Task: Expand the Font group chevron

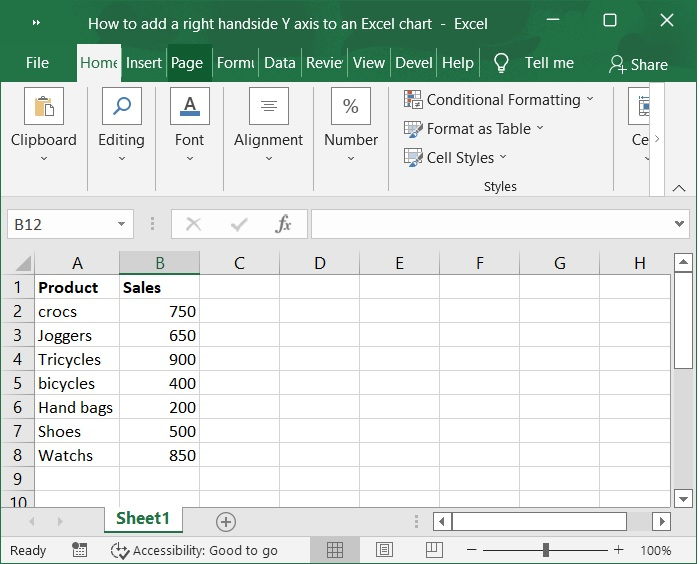Action: click(x=190, y=158)
